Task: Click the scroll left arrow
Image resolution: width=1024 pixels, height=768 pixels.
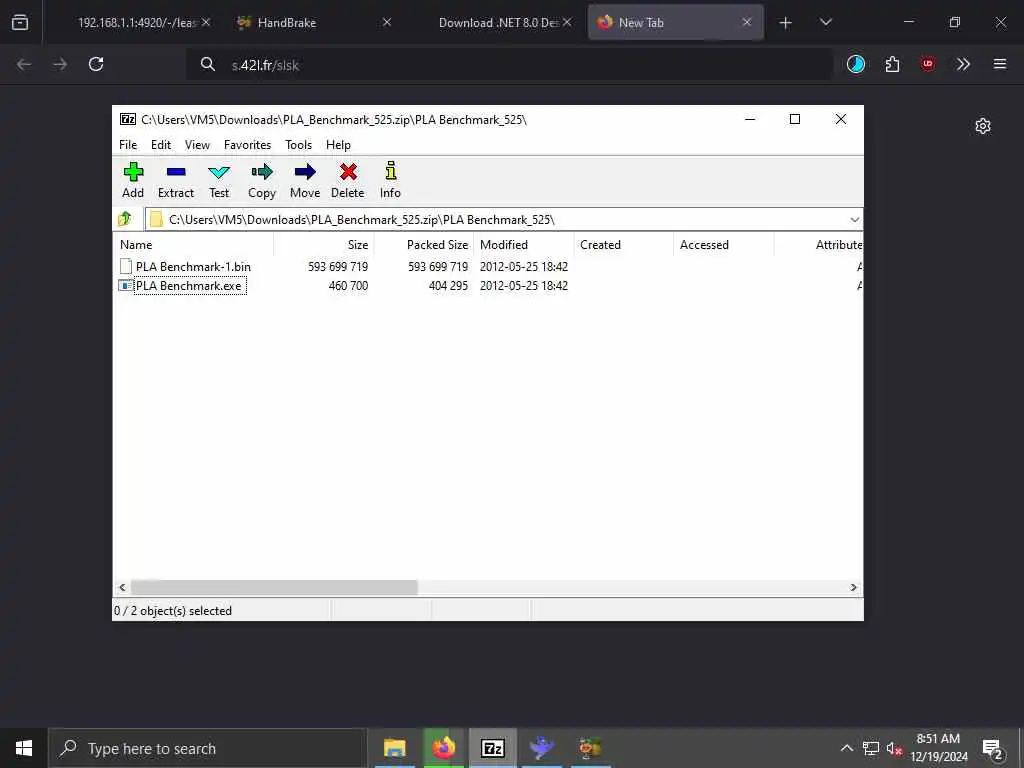Action: [122, 587]
